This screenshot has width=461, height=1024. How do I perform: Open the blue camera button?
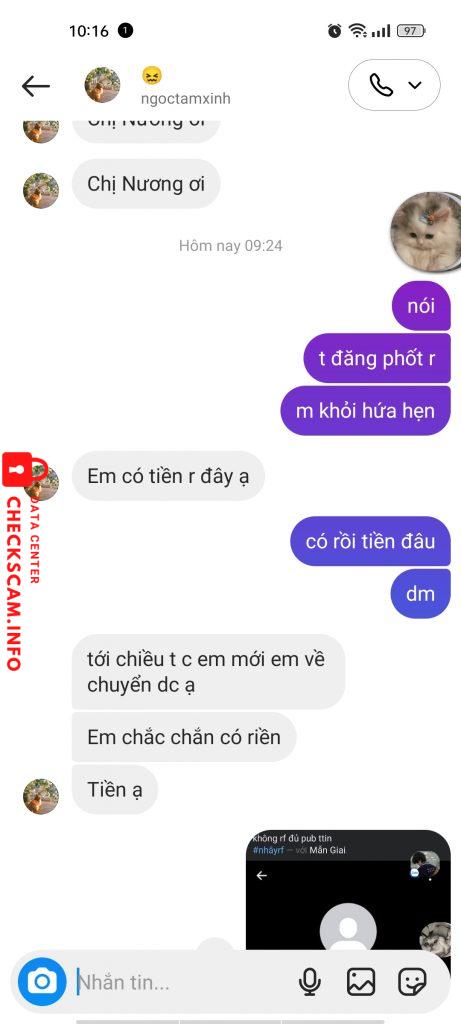tap(42, 981)
